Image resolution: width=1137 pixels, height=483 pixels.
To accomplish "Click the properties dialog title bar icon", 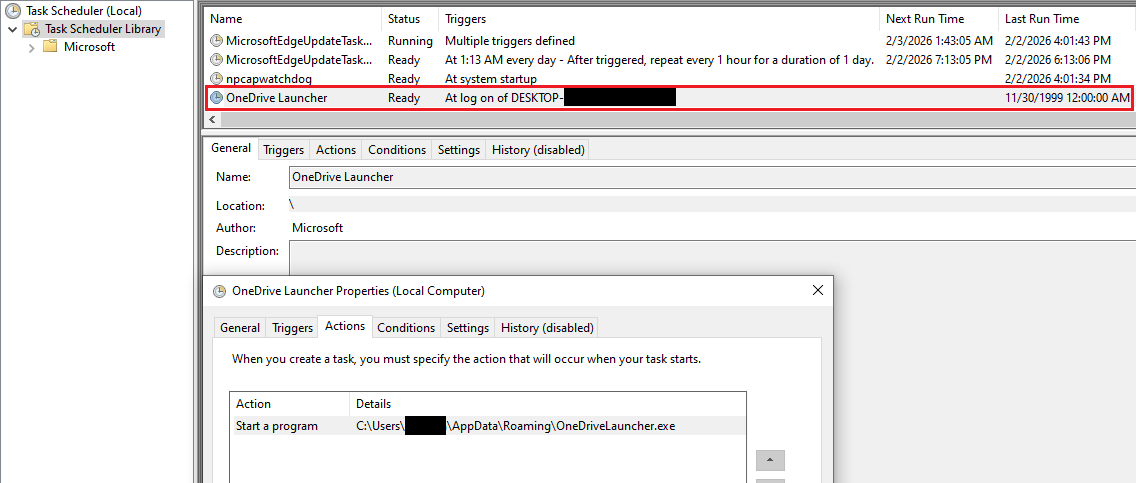I will (219, 291).
